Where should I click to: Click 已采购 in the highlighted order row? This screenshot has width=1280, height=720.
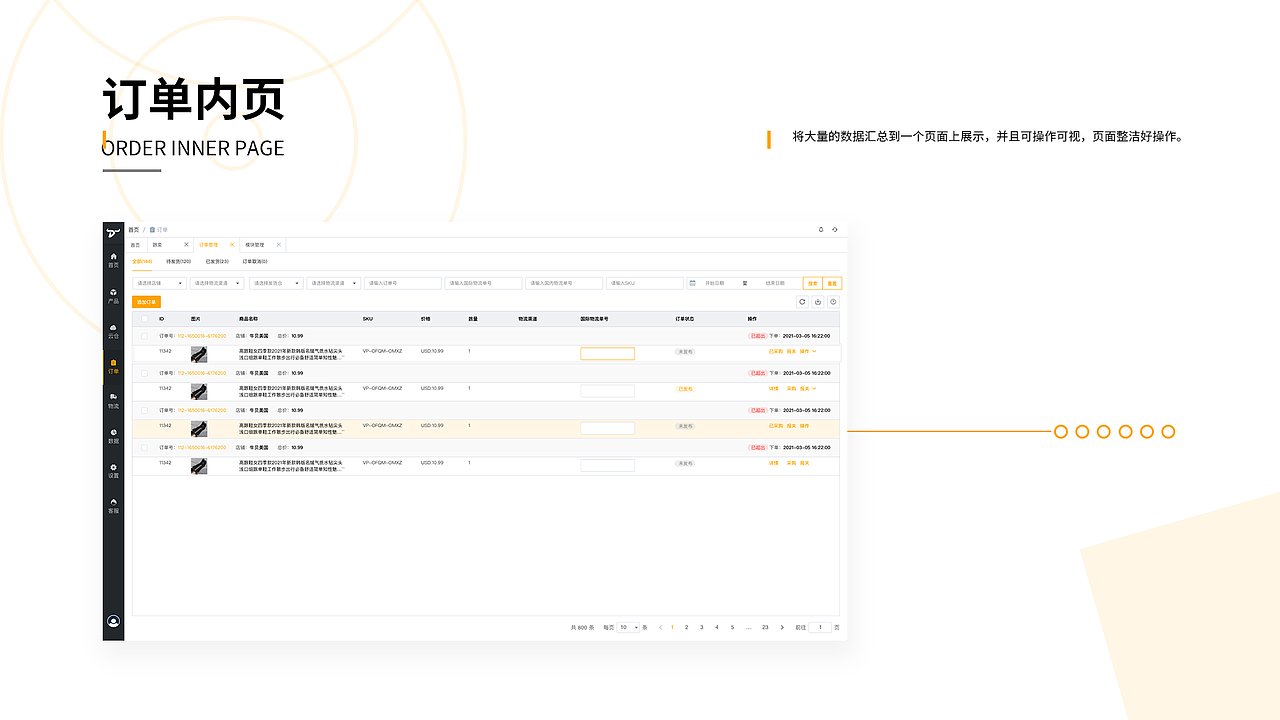click(x=776, y=426)
